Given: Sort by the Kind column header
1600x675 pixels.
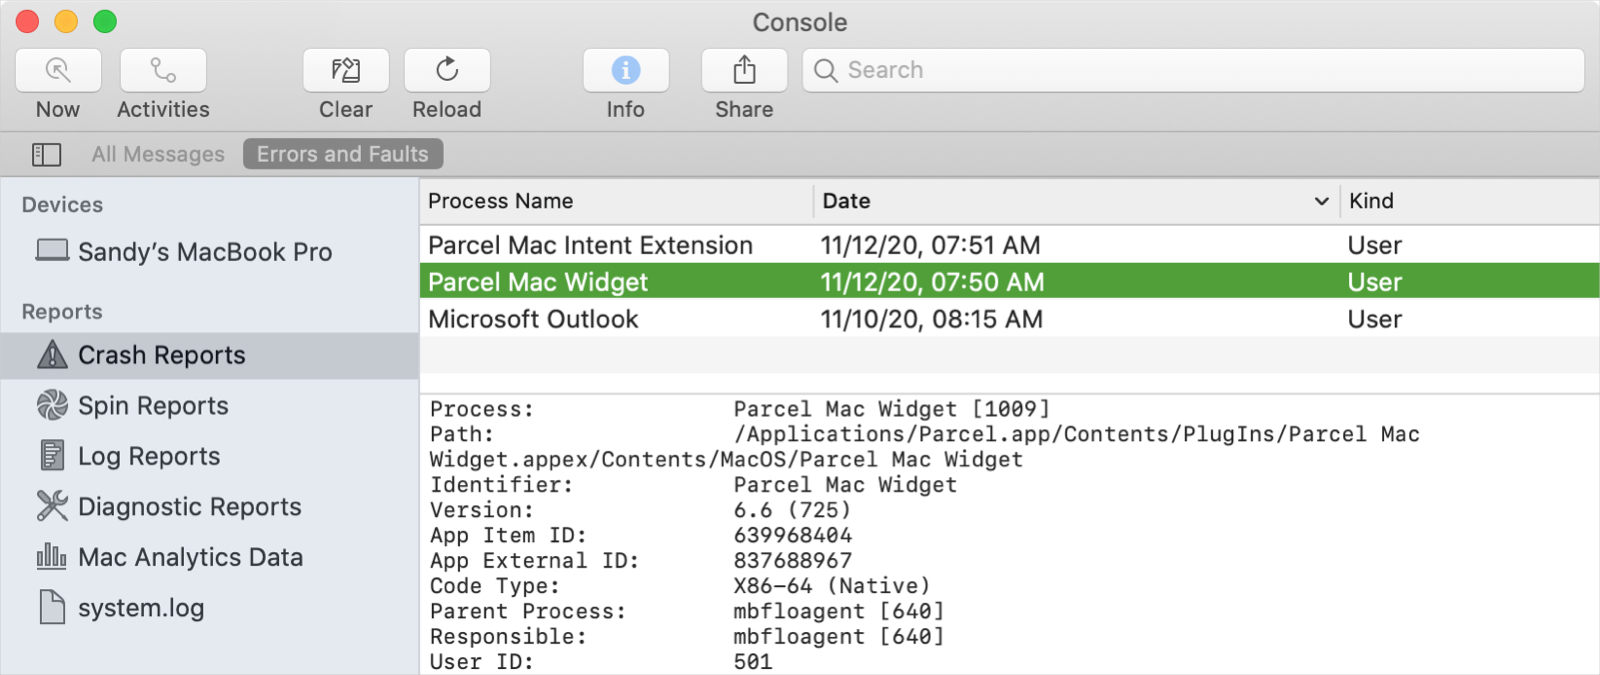Looking at the screenshot, I should point(1470,201).
